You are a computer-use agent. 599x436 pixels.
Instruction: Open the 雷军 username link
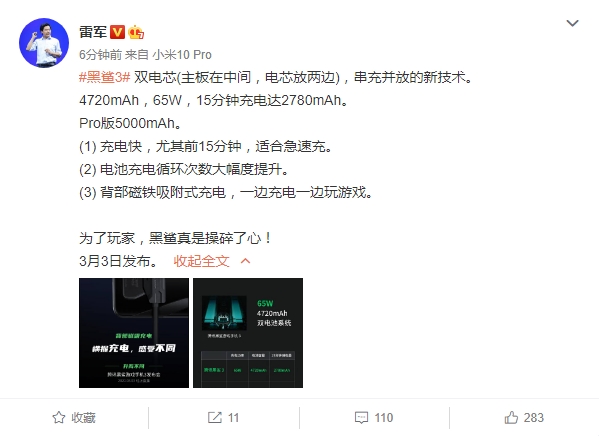[93, 32]
